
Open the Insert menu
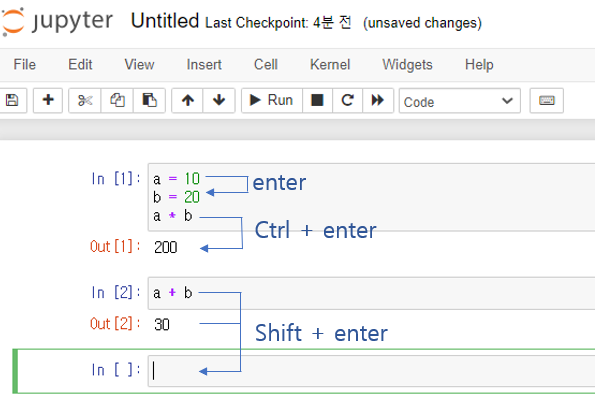pos(204,65)
